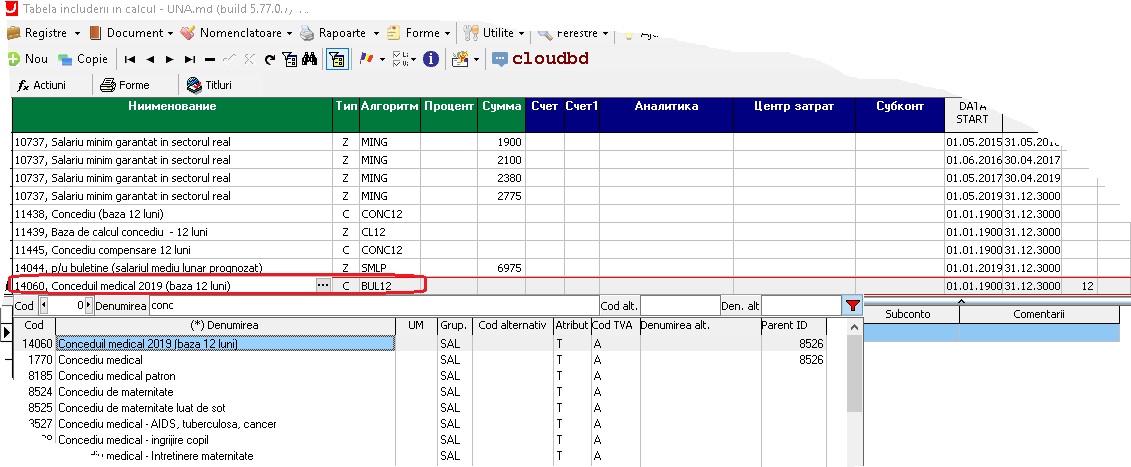The image size is (1131, 467).
Task: Click the lookup list scrollbar up arrow
Action: [x=854, y=326]
